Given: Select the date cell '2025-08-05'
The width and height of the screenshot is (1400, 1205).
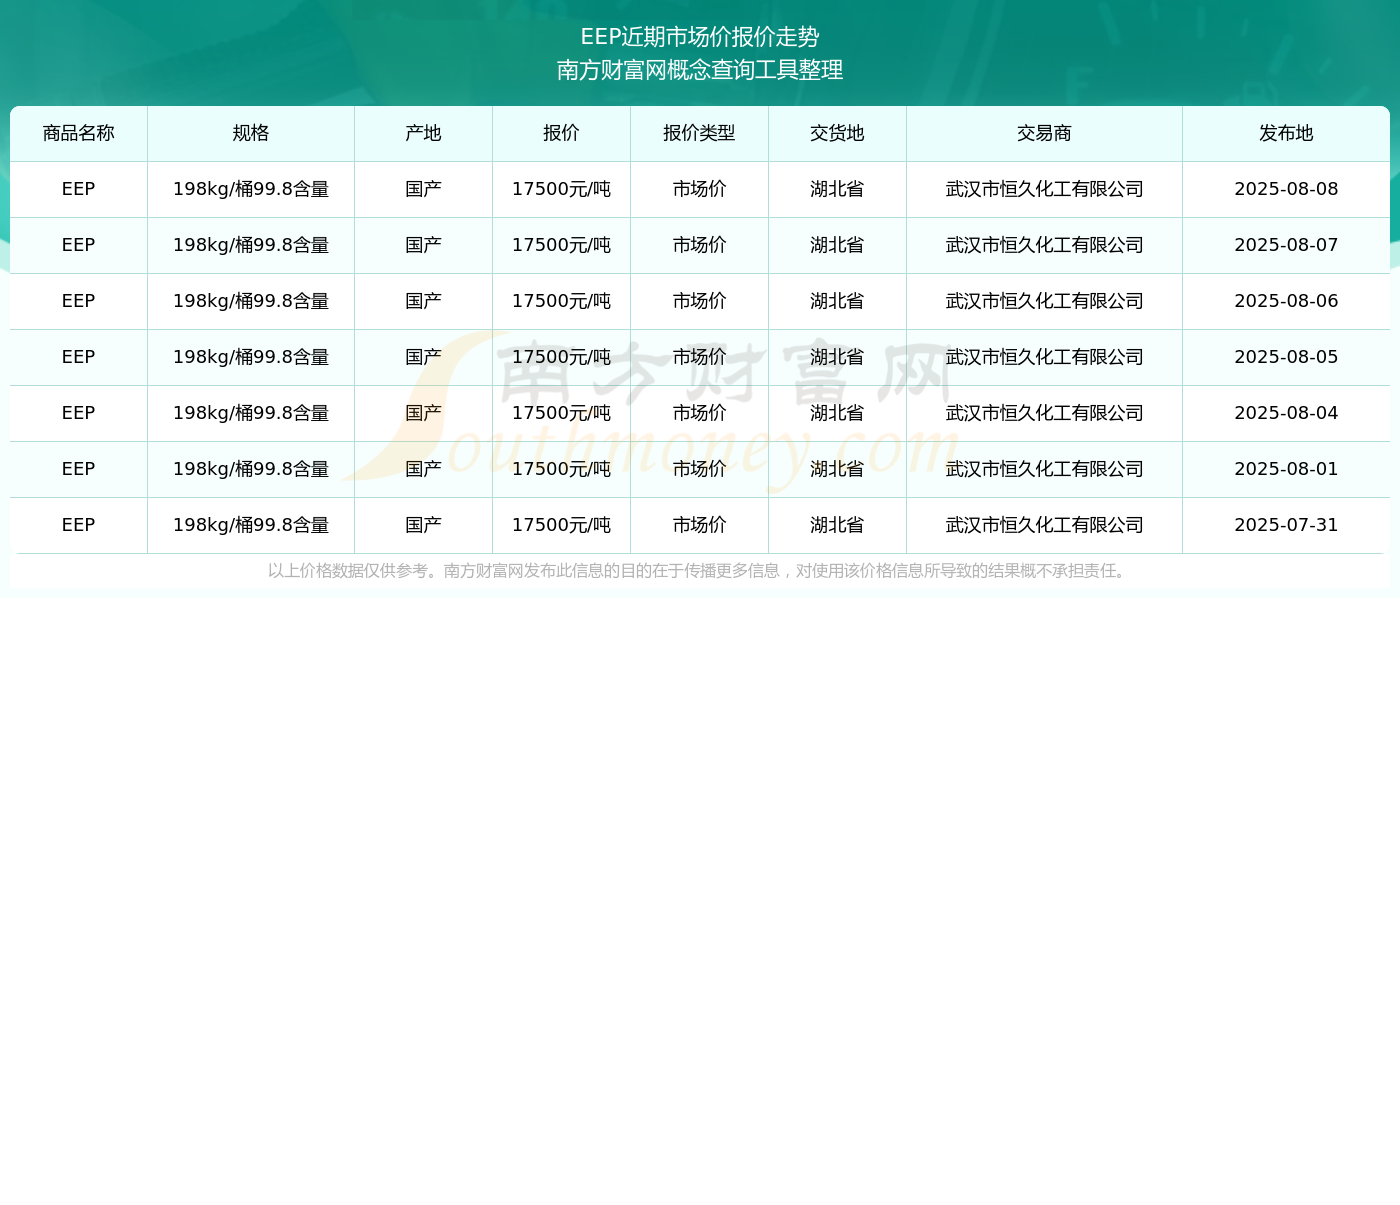Looking at the screenshot, I should (x=1287, y=357).
